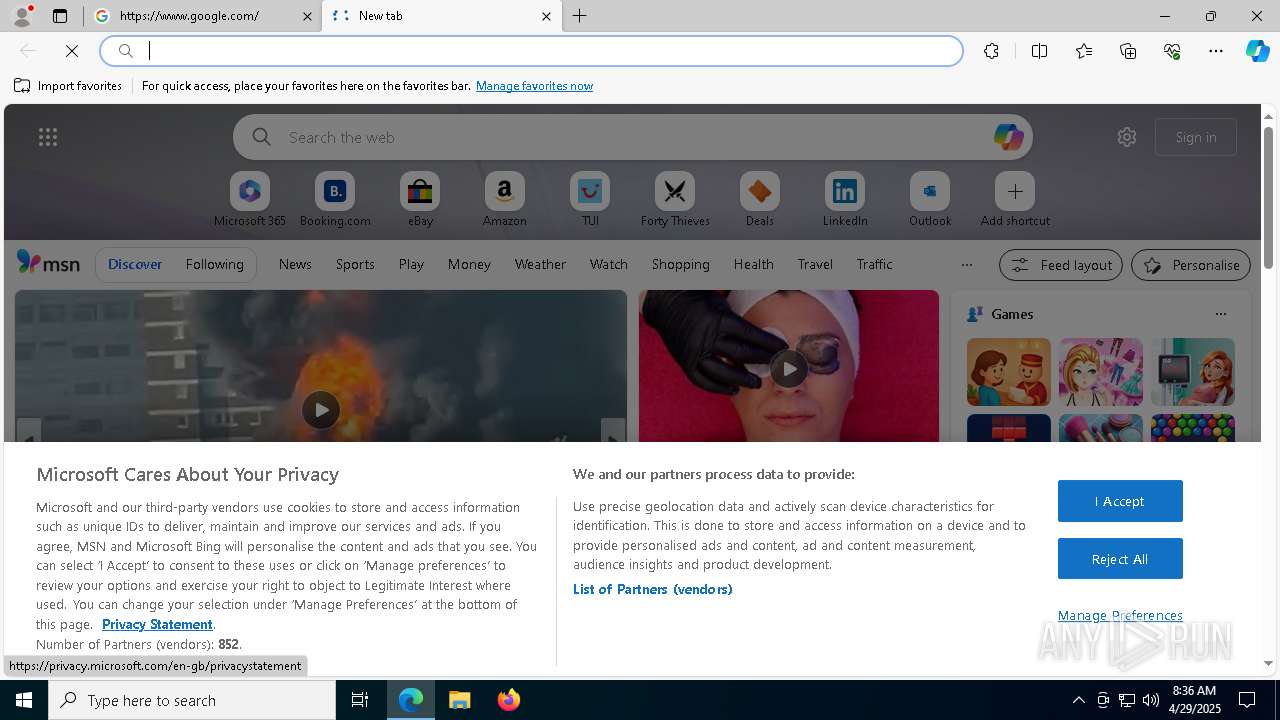
Task: Click the I Accept button
Action: pos(1120,501)
